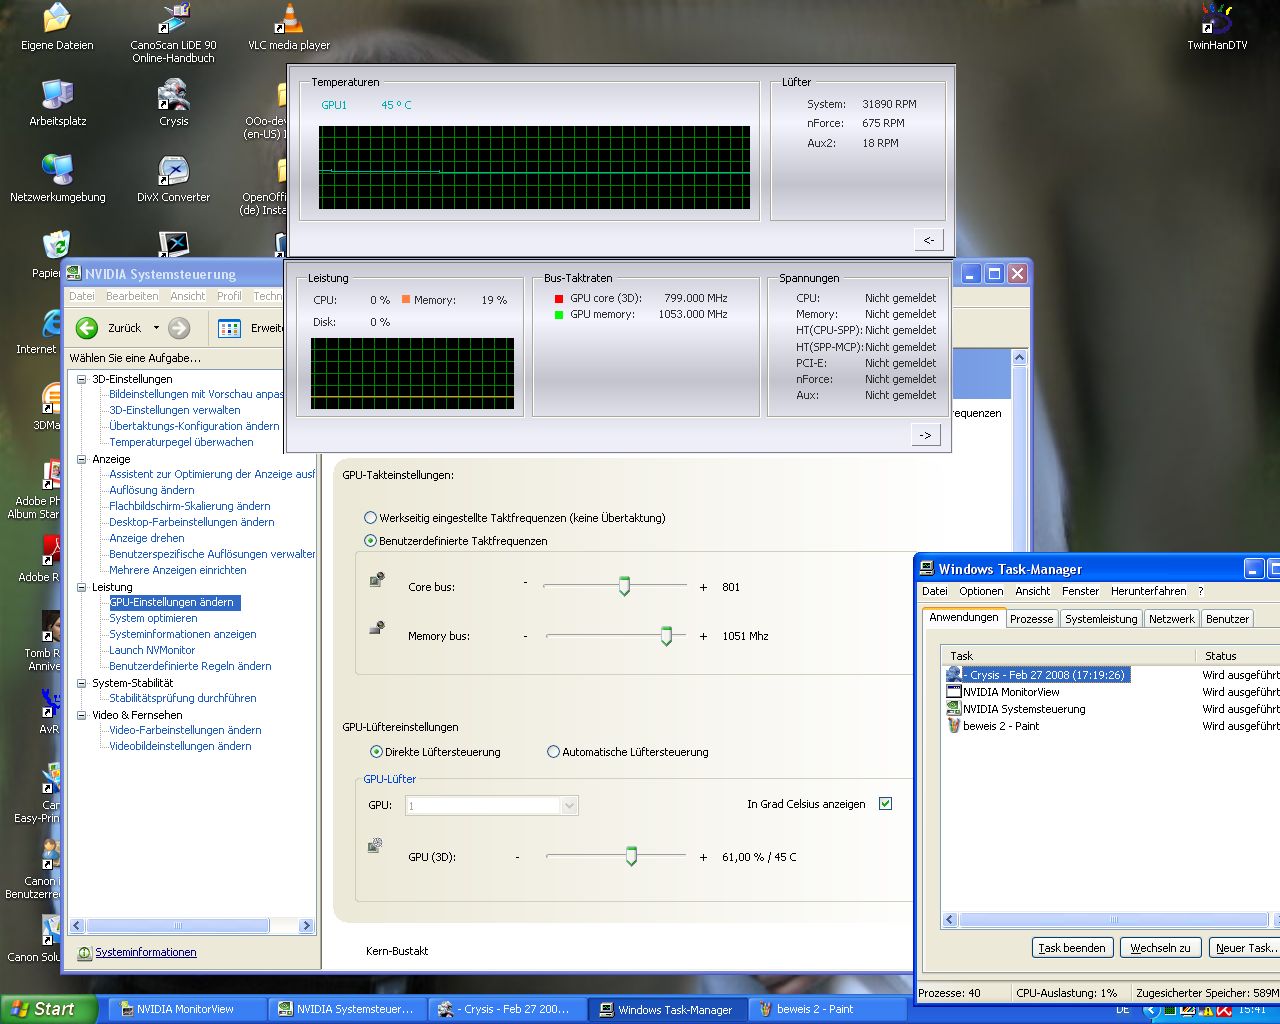1280x1024 pixels.
Task: Select Stabilitätsprüfung durchführen tree item
Action: point(183,698)
